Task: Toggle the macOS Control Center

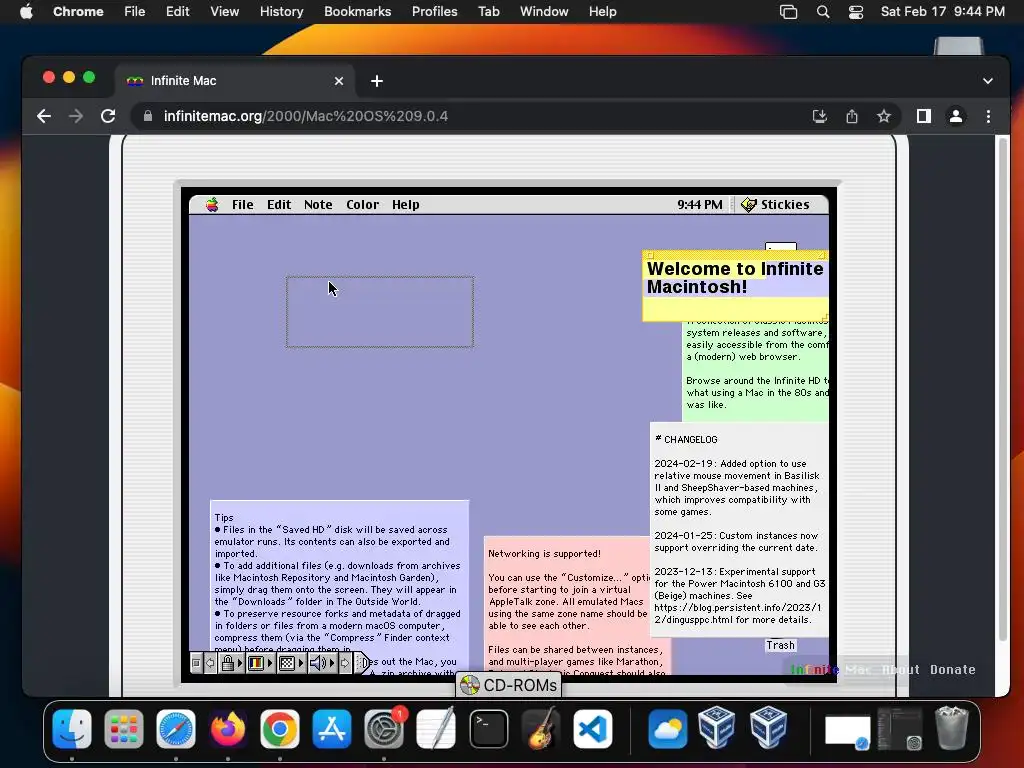Action: (x=856, y=12)
